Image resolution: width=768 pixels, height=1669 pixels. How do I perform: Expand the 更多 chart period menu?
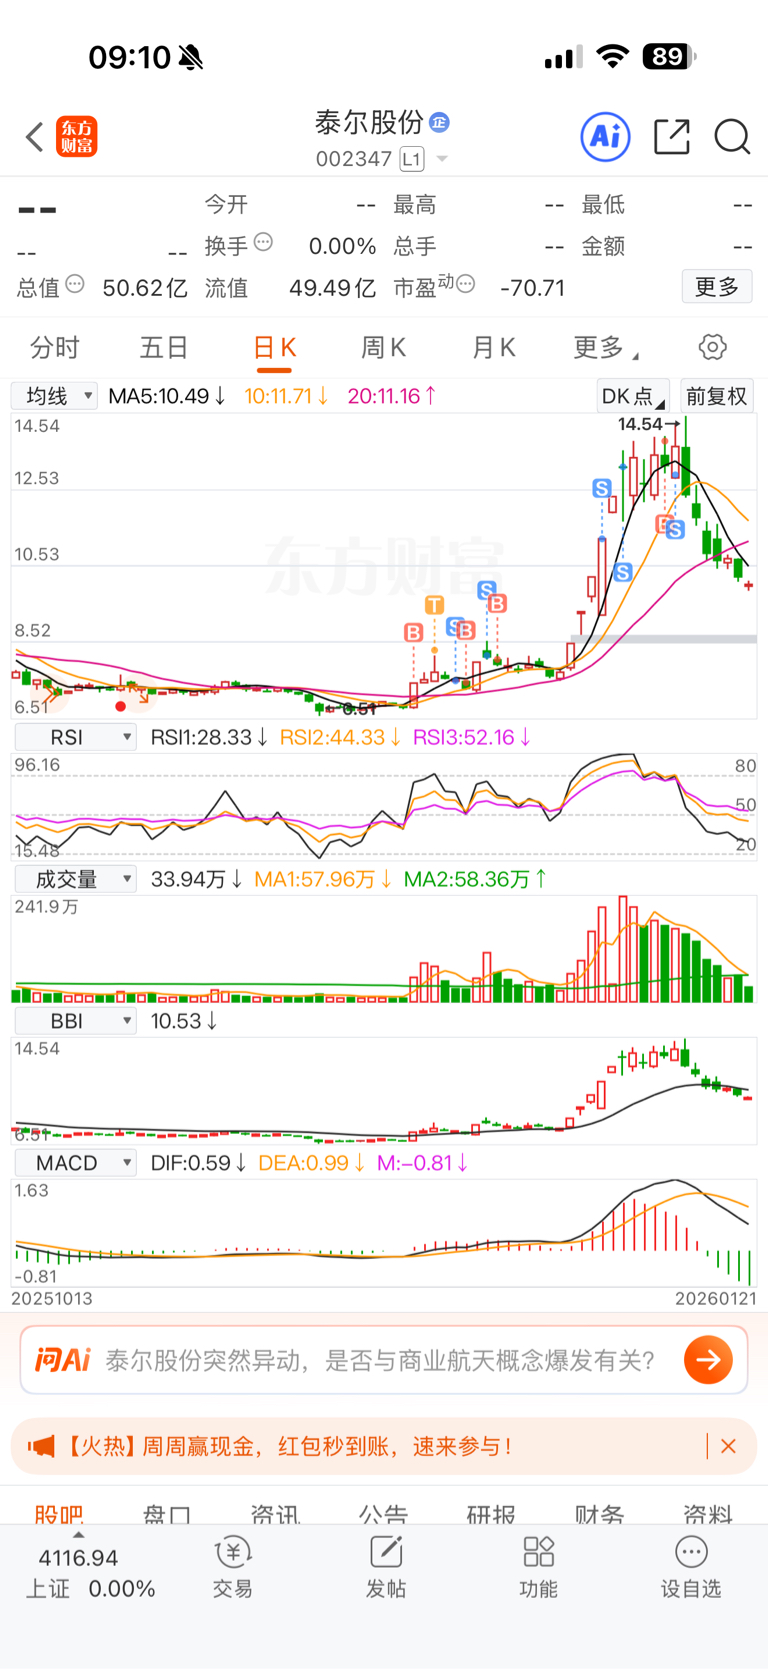point(605,347)
